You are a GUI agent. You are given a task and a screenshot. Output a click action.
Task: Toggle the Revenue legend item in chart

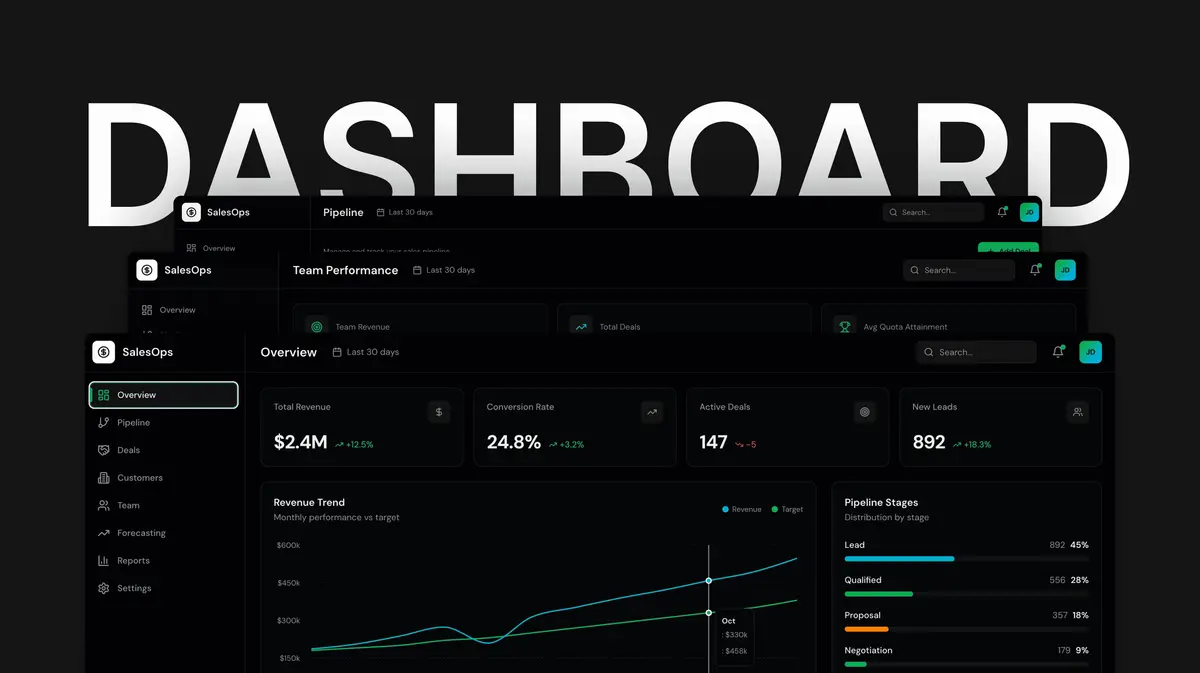[741, 509]
